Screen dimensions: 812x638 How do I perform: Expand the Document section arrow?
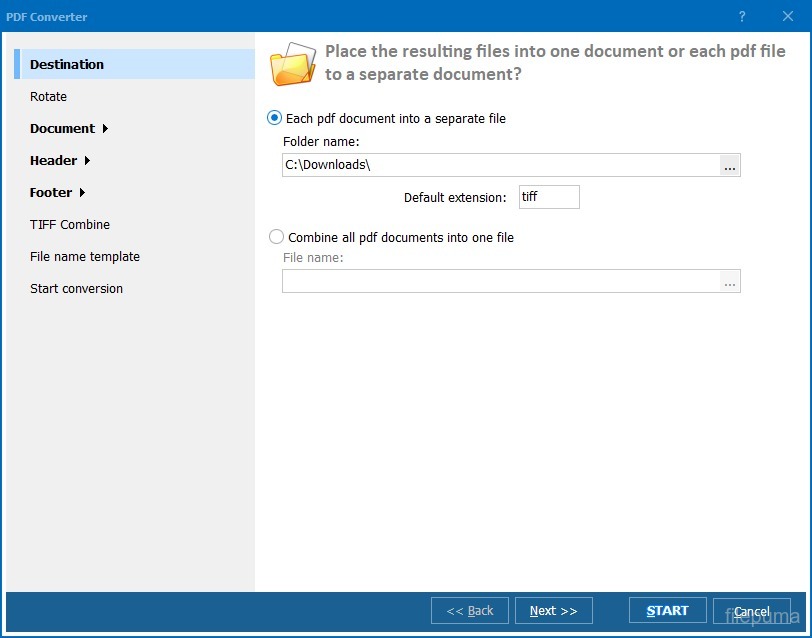105,129
